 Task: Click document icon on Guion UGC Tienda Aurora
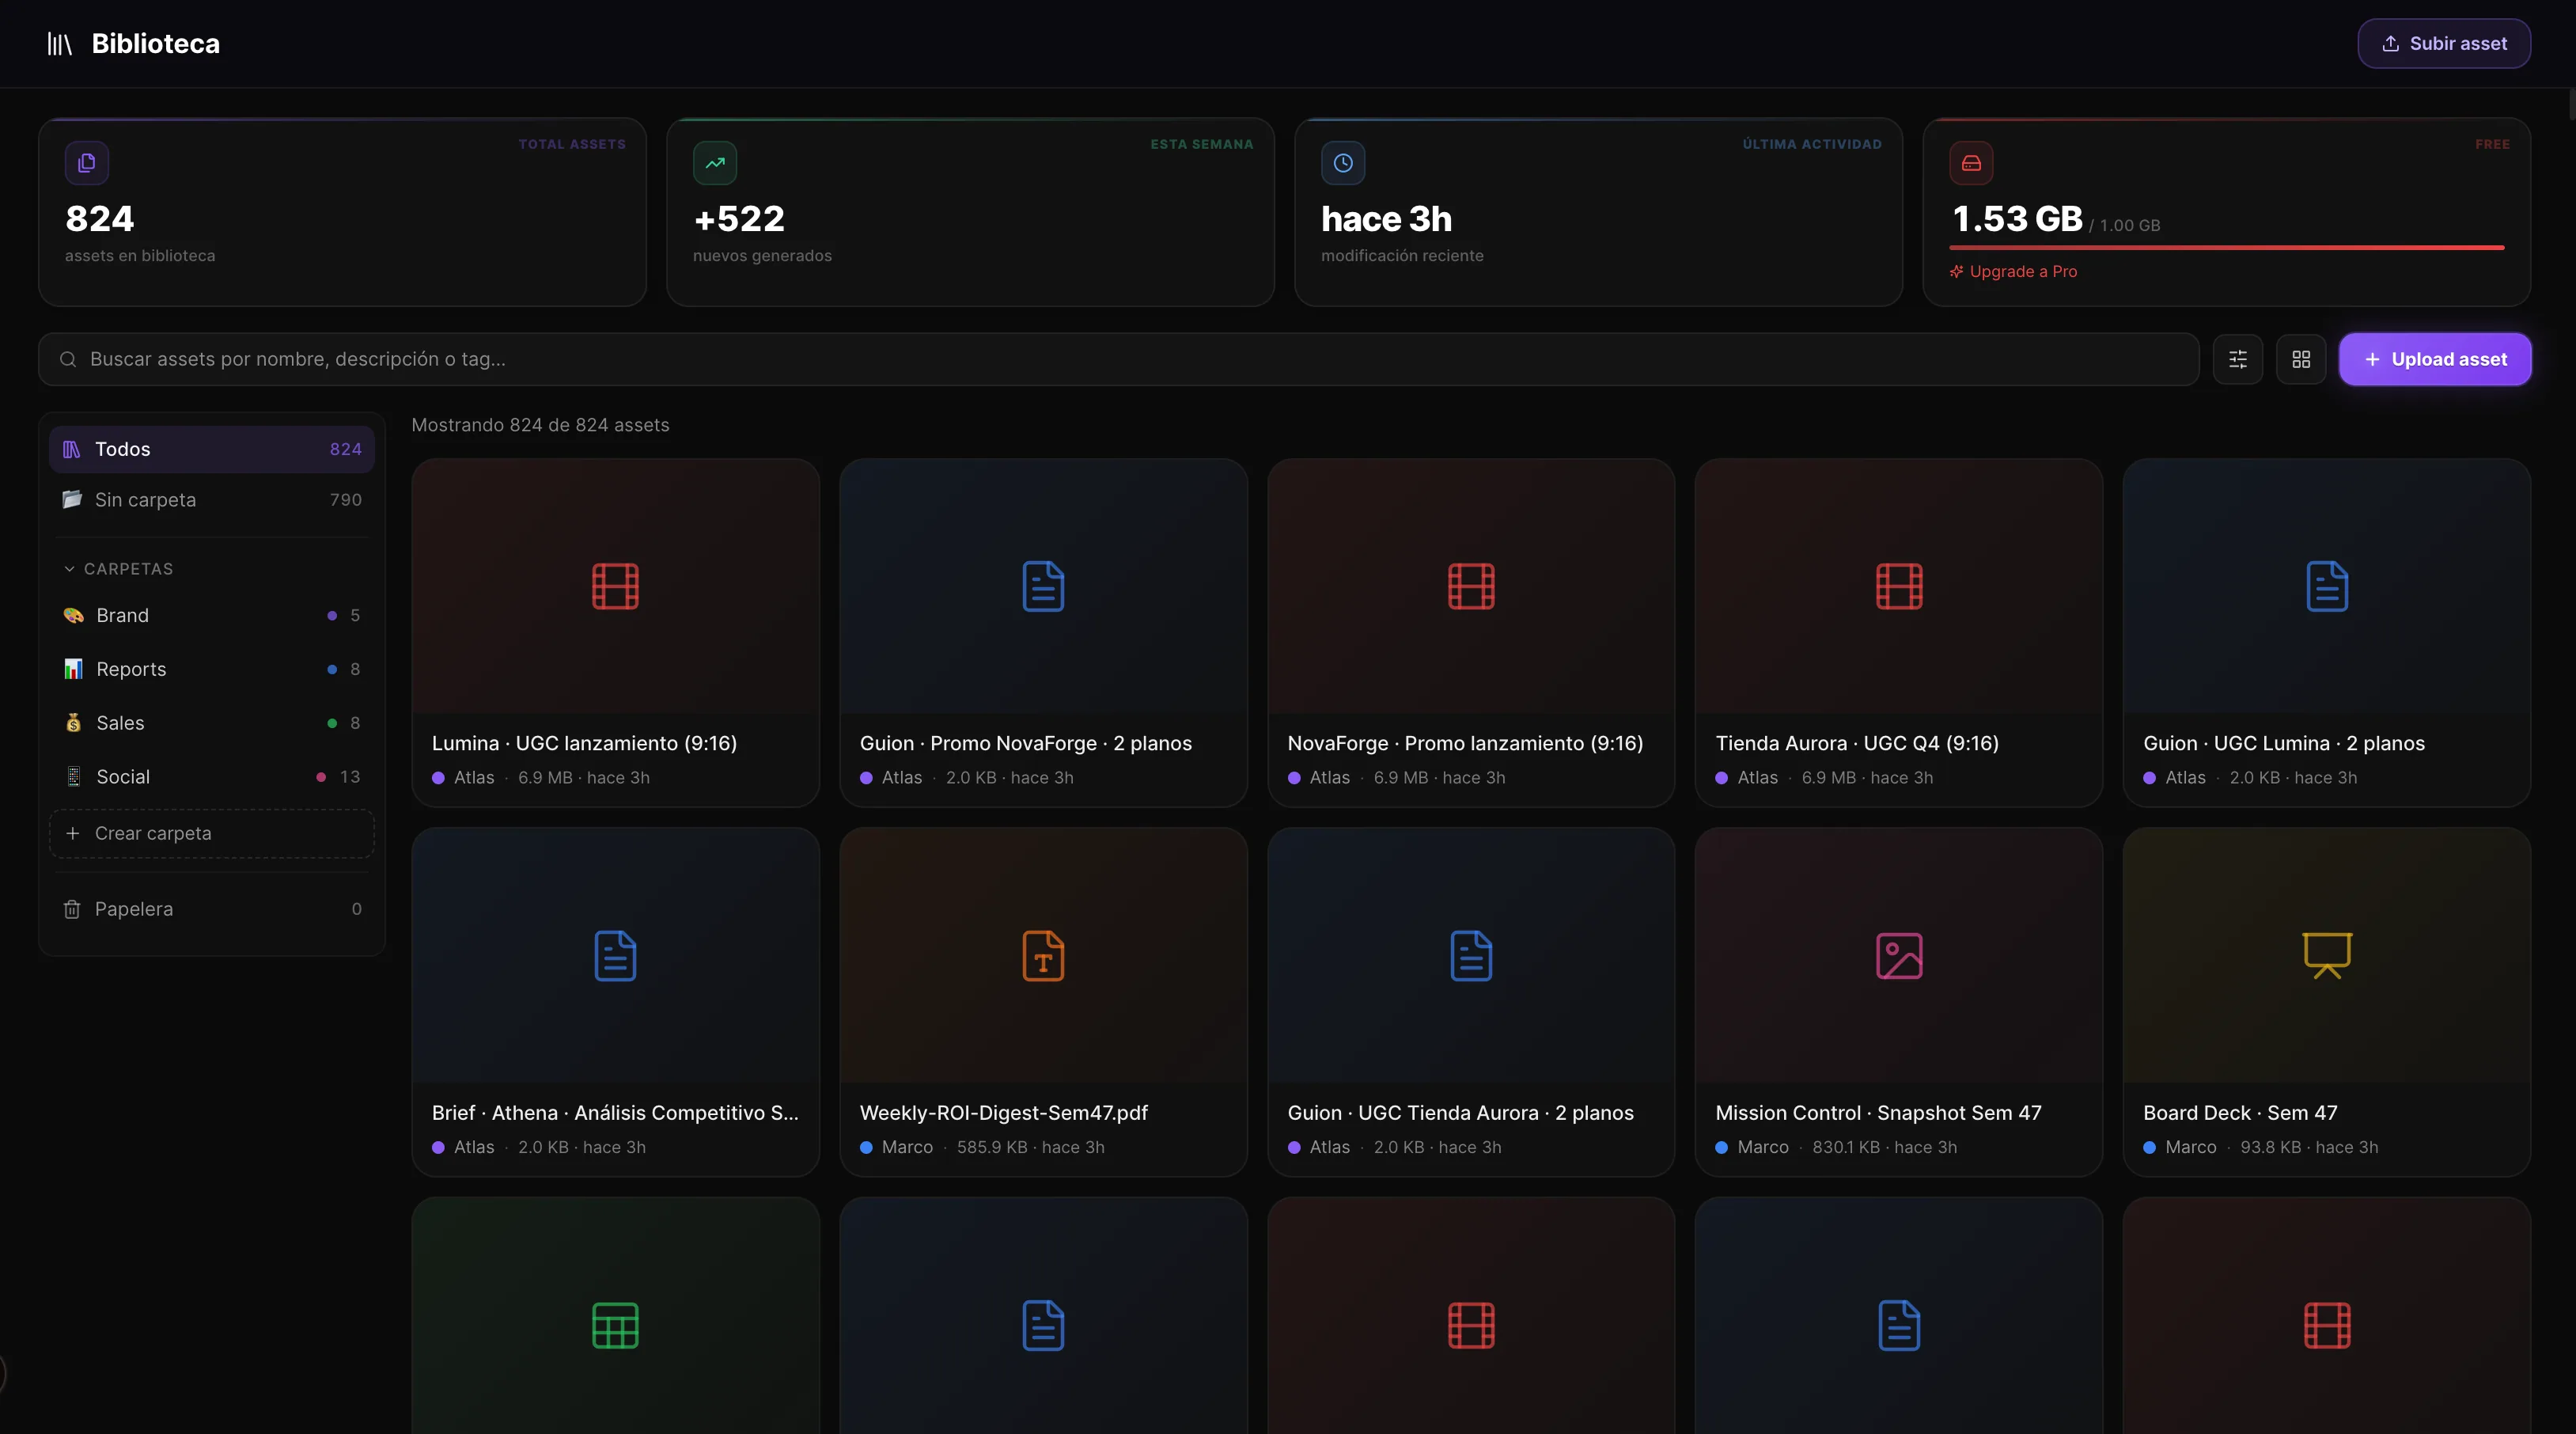point(1471,956)
